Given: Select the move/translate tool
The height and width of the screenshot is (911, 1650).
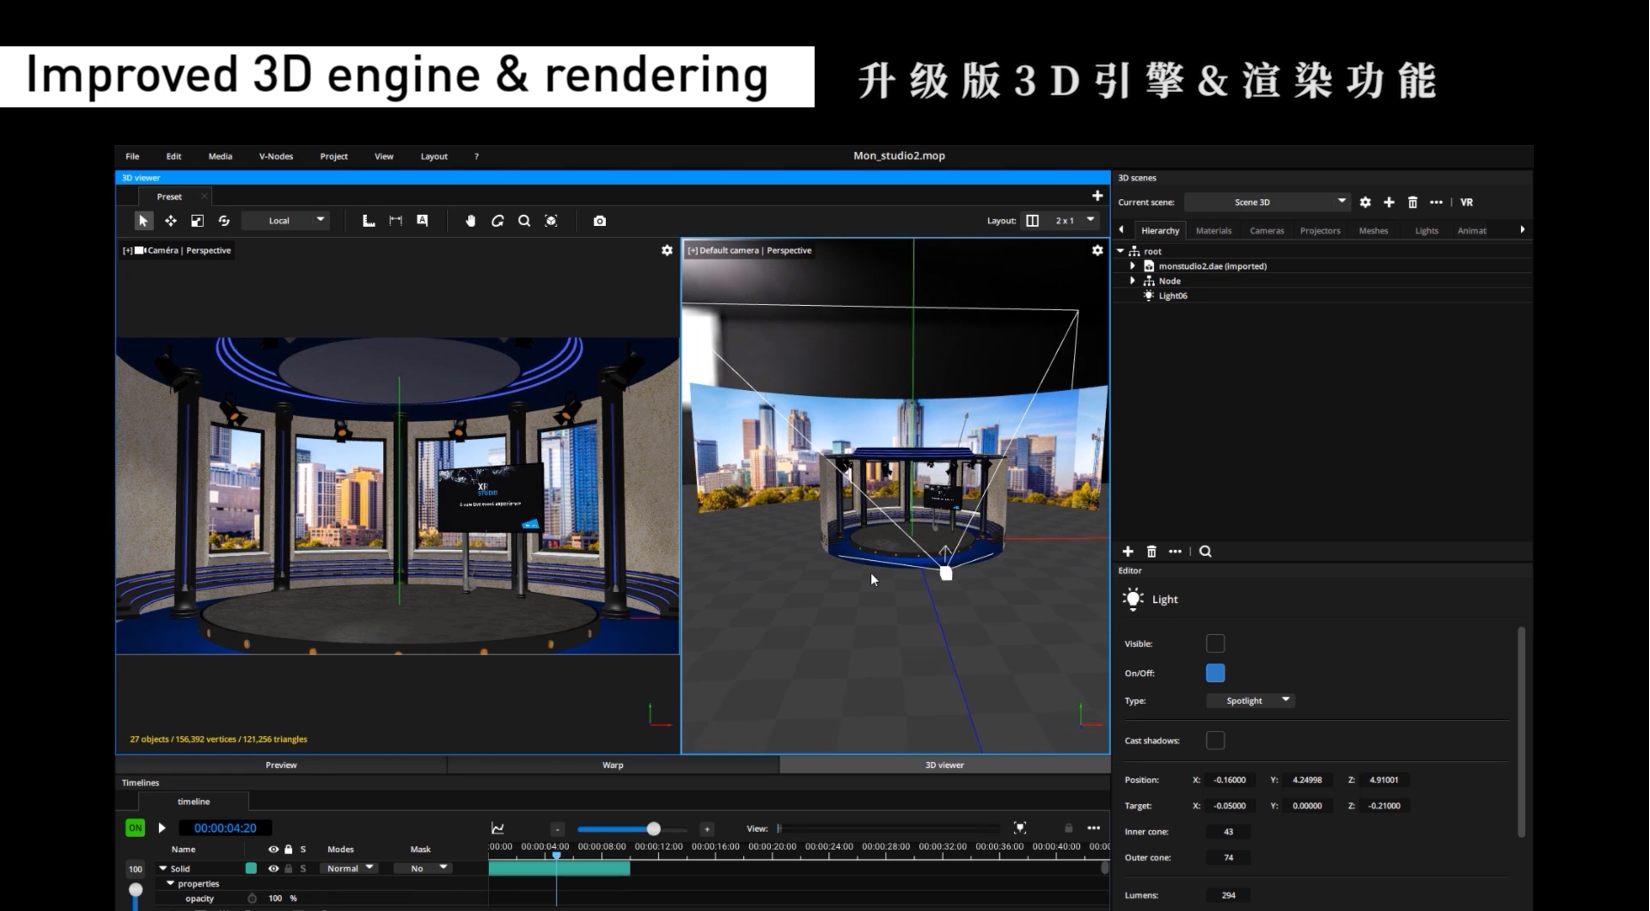Looking at the screenshot, I should pyautogui.click(x=171, y=221).
